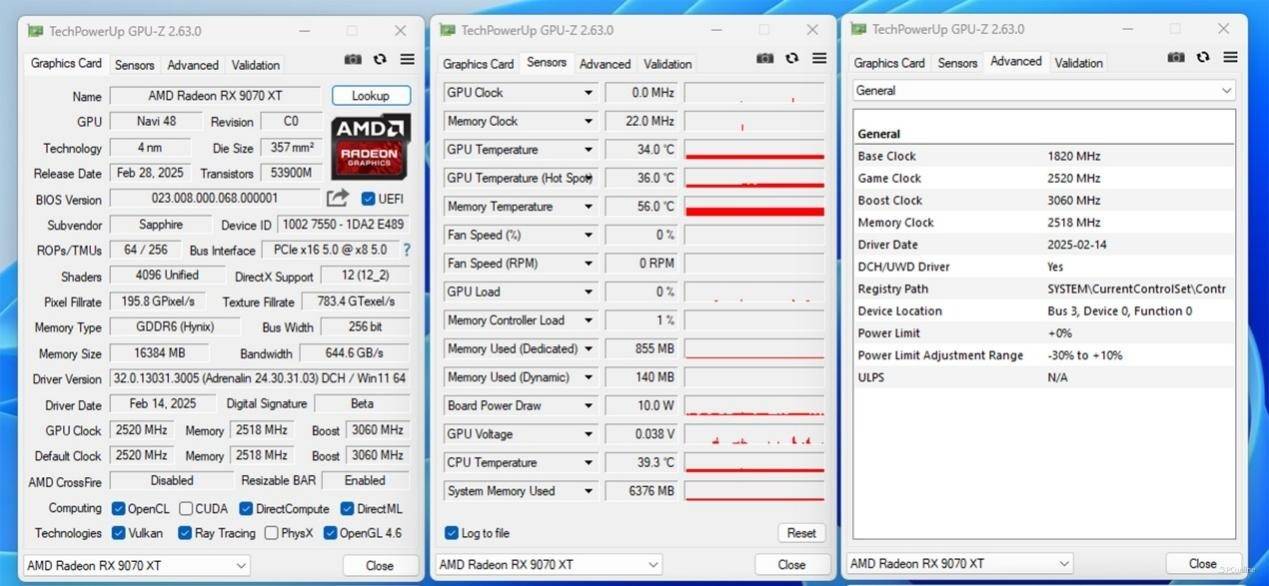Open GPU selector dropdown in Graphics Card window
The width and height of the screenshot is (1269, 586).
136,565
